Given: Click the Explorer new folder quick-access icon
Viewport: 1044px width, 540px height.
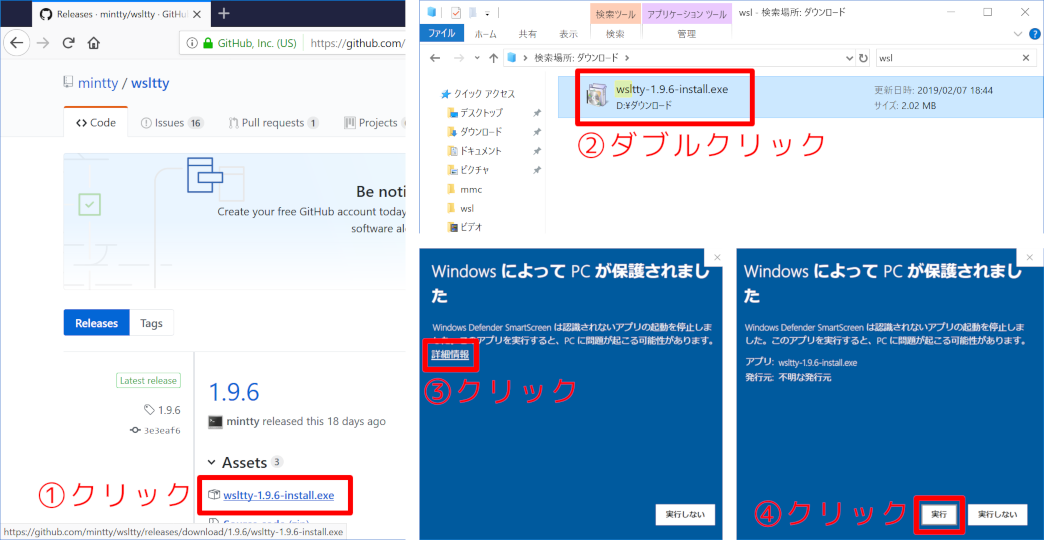Looking at the screenshot, I should tap(473, 13).
